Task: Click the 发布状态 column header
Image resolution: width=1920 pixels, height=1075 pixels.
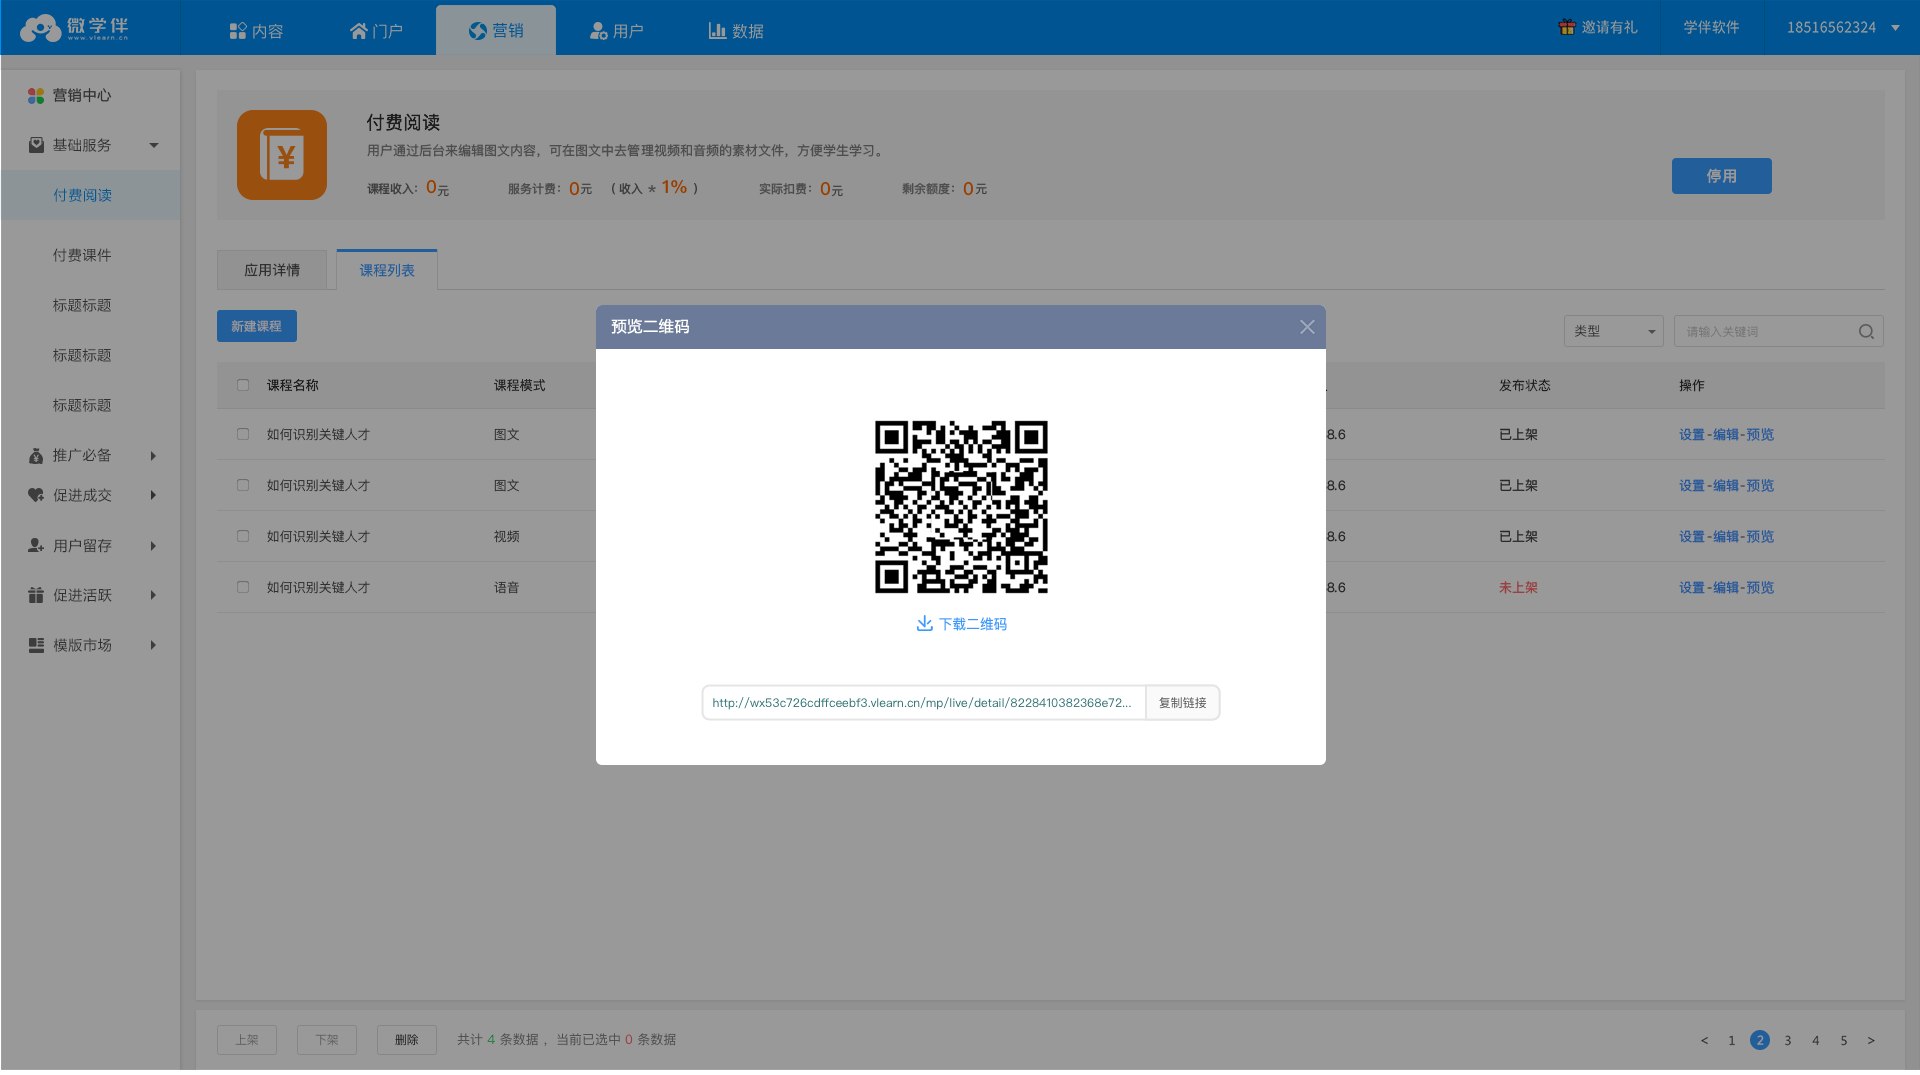Action: (1524, 385)
